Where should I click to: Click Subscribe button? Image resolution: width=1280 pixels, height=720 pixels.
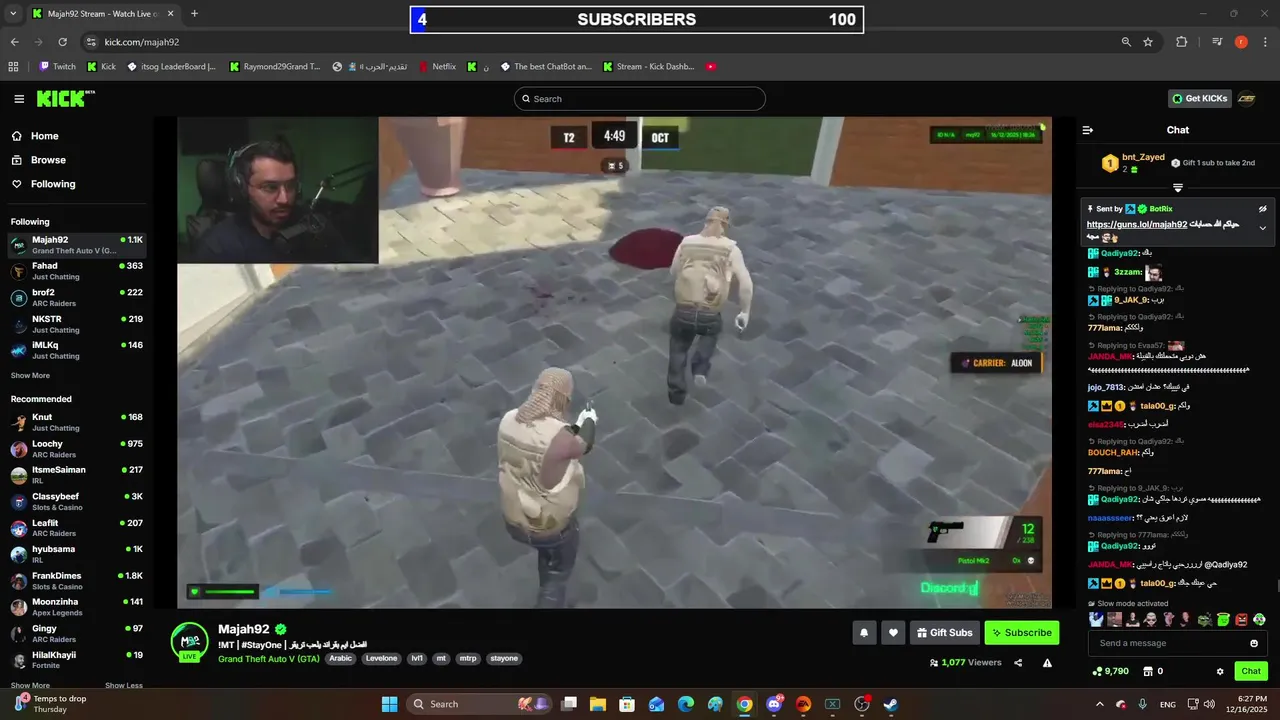(1021, 632)
